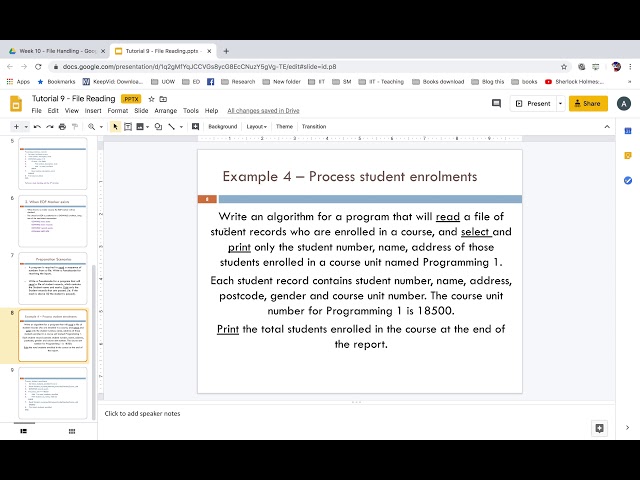
Task: Open Google Tasks side panel icon
Action: 628,180
